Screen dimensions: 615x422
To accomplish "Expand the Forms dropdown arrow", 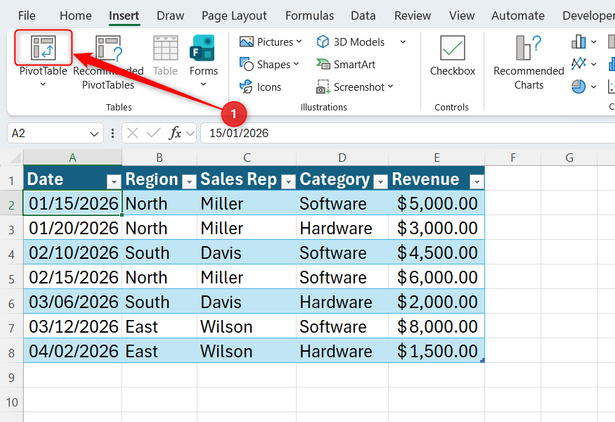I will 203,84.
